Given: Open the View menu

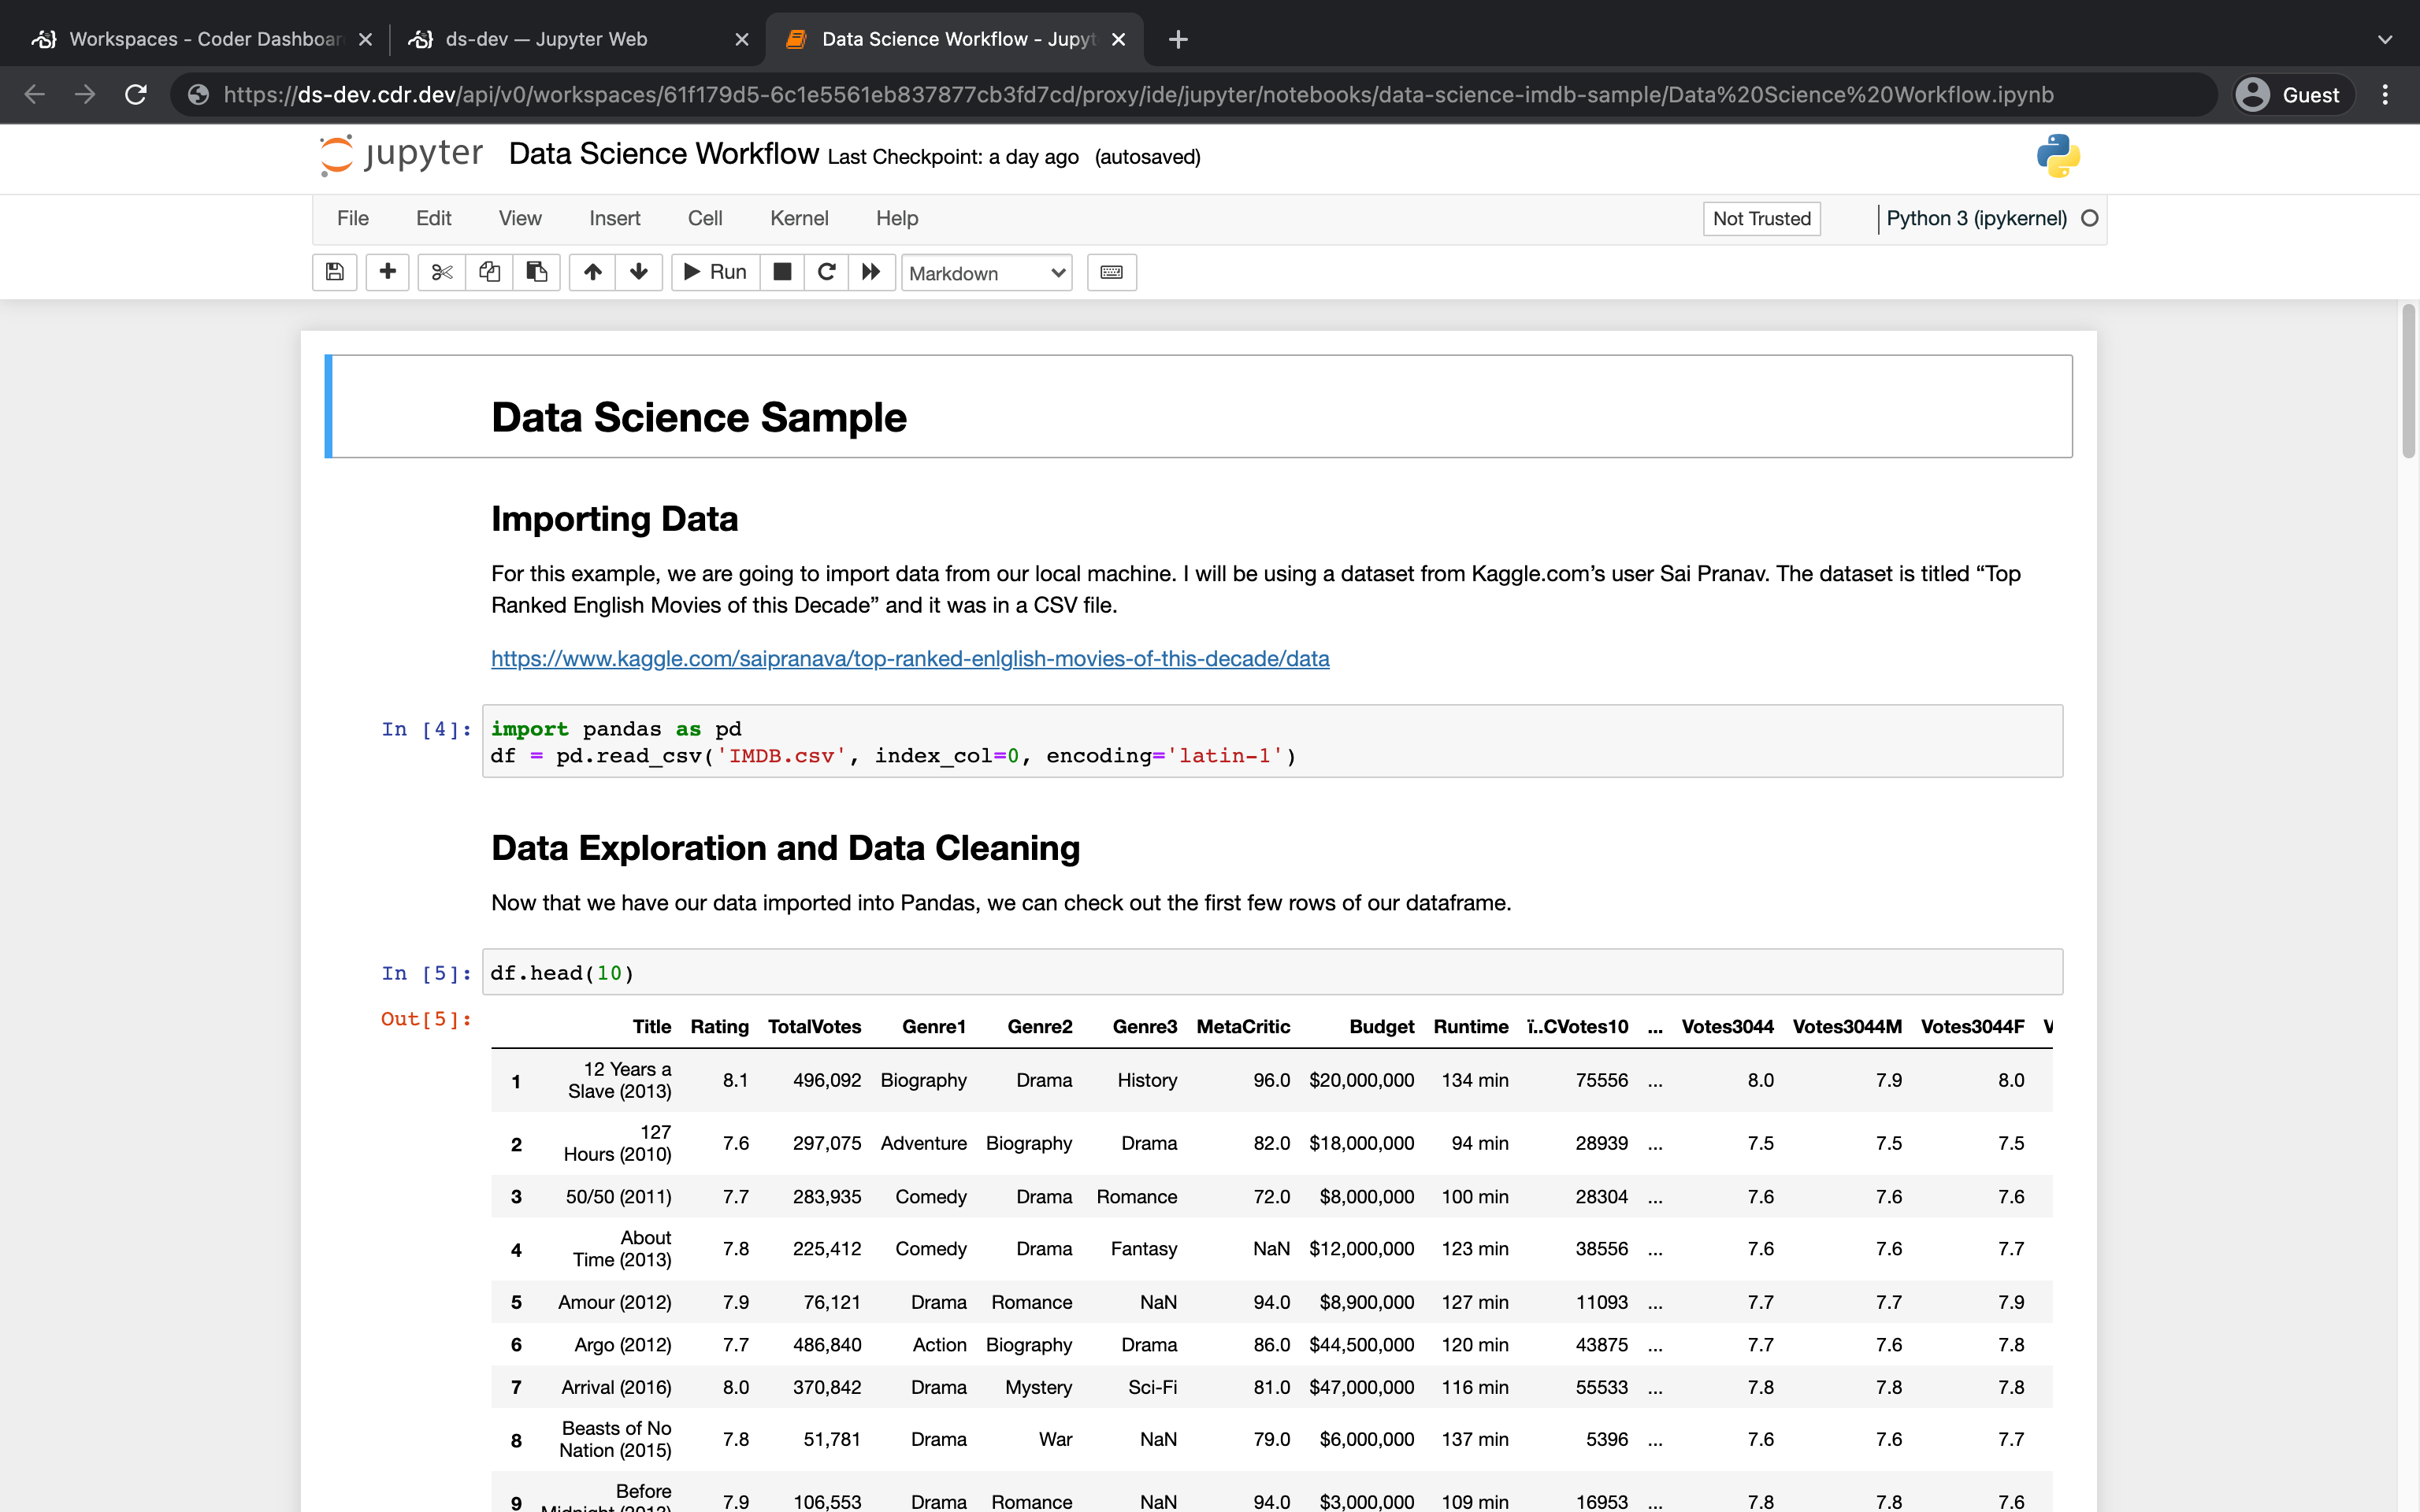Looking at the screenshot, I should click(x=519, y=217).
